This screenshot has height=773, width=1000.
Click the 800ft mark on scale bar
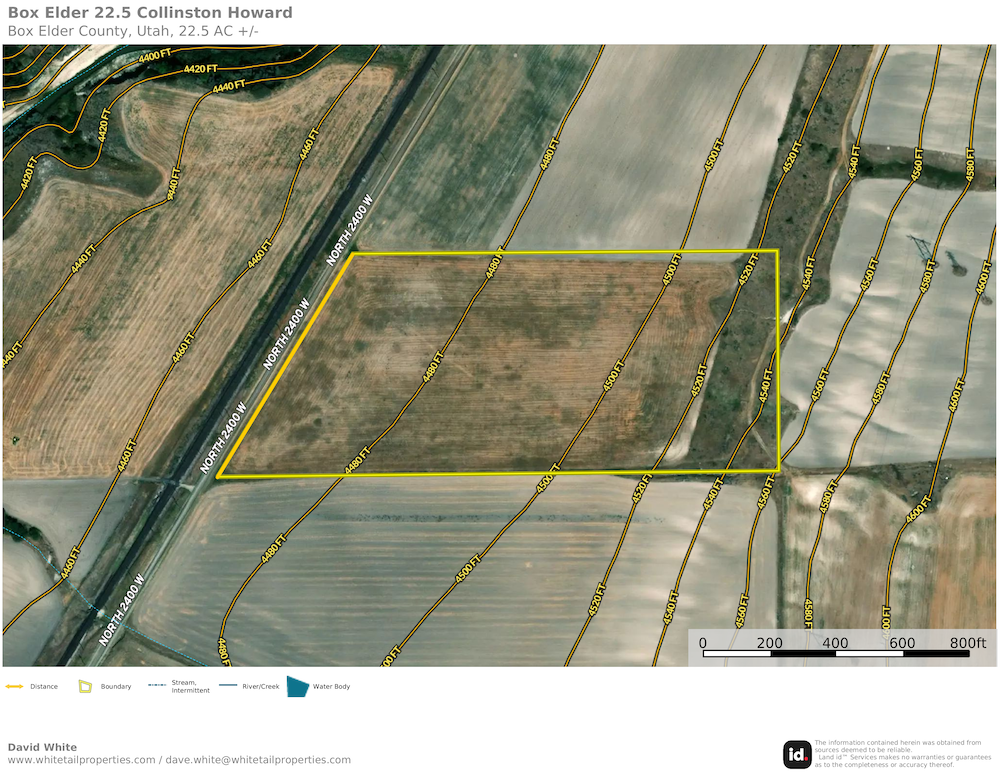tap(968, 643)
